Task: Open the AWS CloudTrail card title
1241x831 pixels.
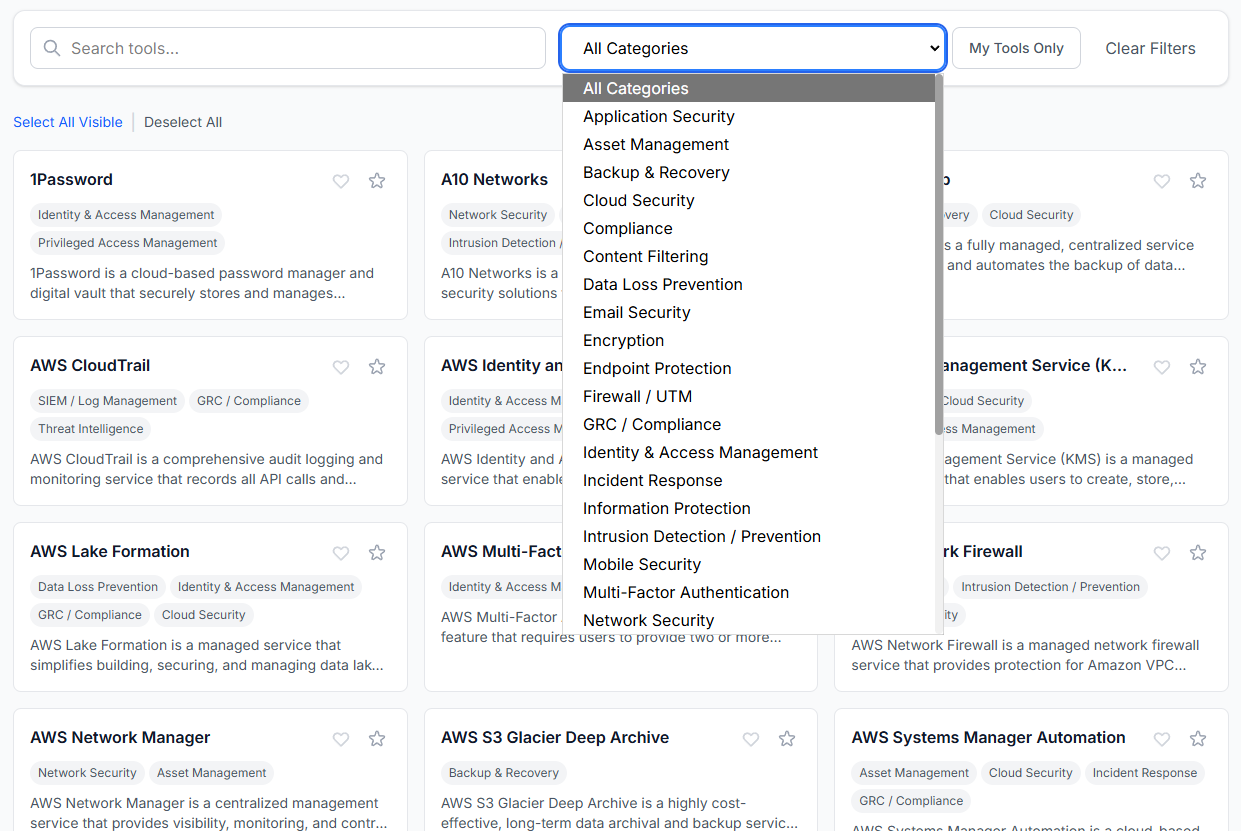Action: point(90,366)
